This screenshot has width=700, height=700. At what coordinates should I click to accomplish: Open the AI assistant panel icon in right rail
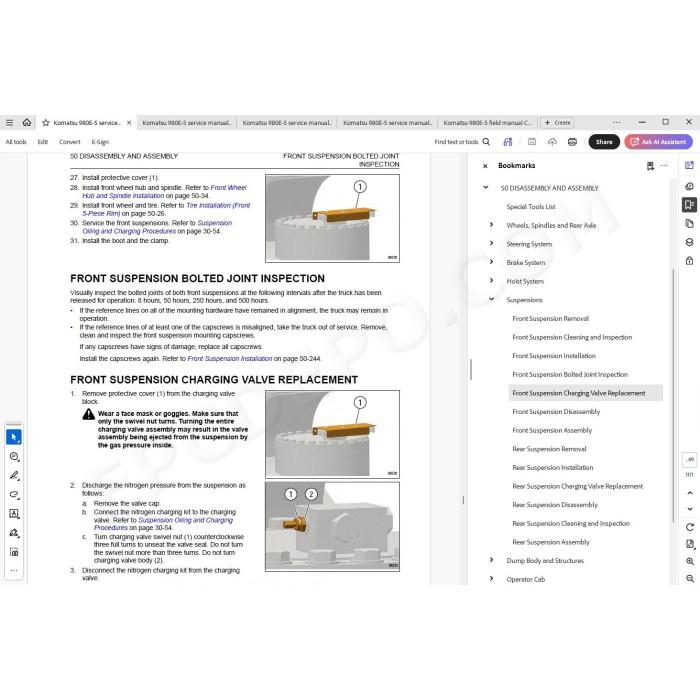pyautogui.click(x=689, y=165)
